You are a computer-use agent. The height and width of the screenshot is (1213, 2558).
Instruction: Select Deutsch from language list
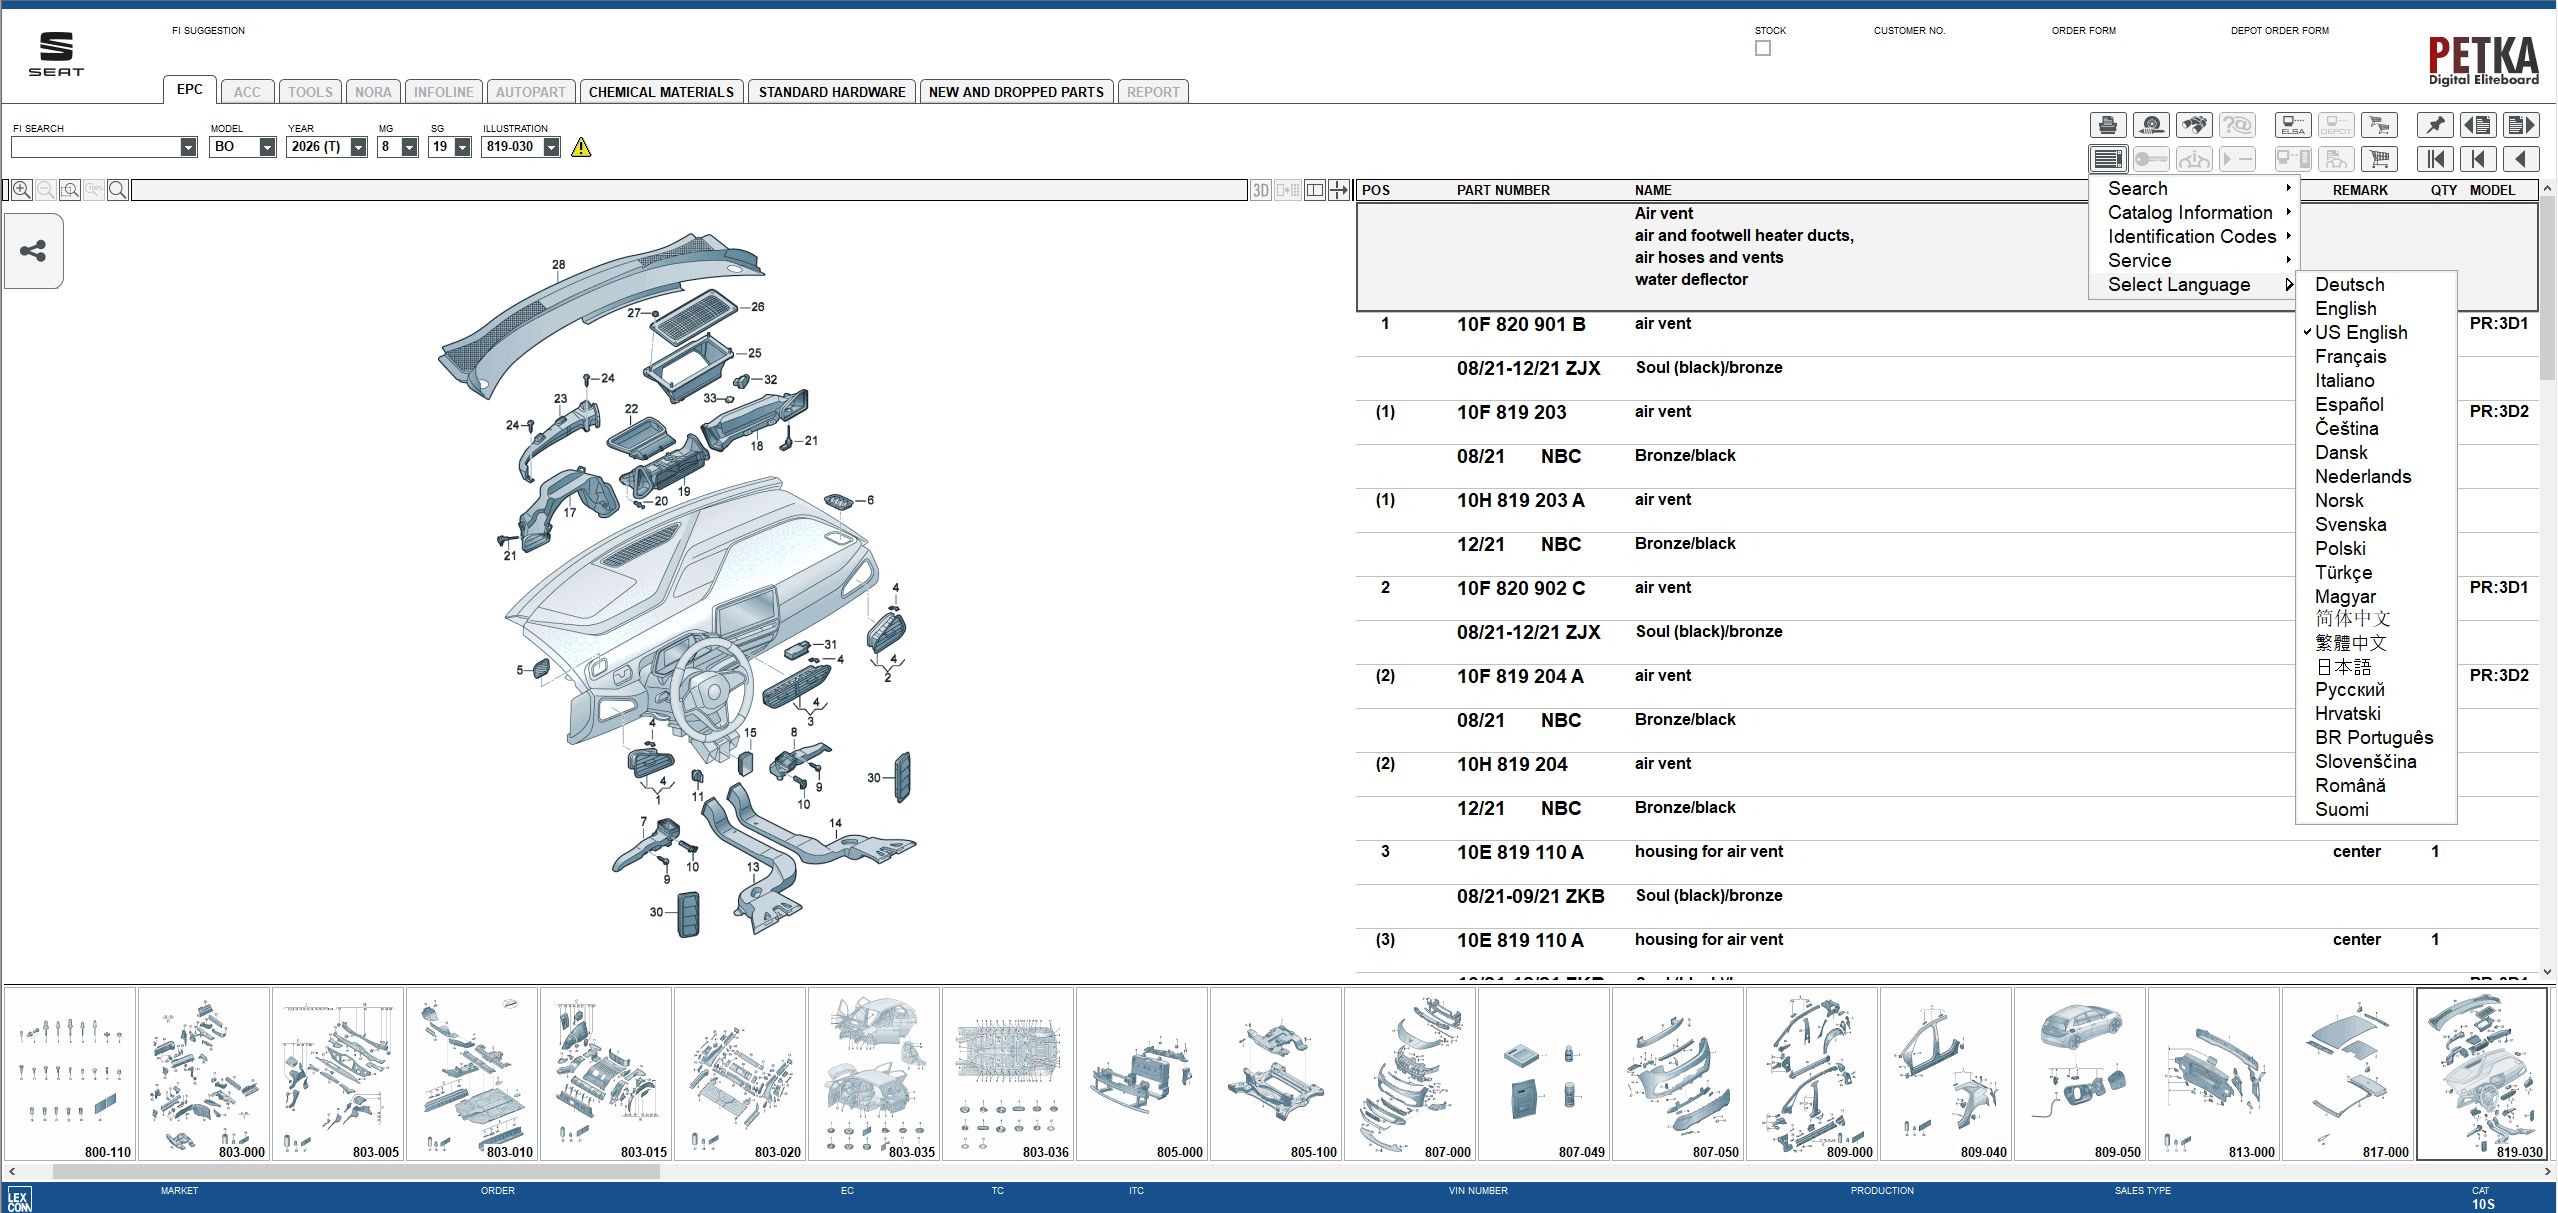[2349, 285]
